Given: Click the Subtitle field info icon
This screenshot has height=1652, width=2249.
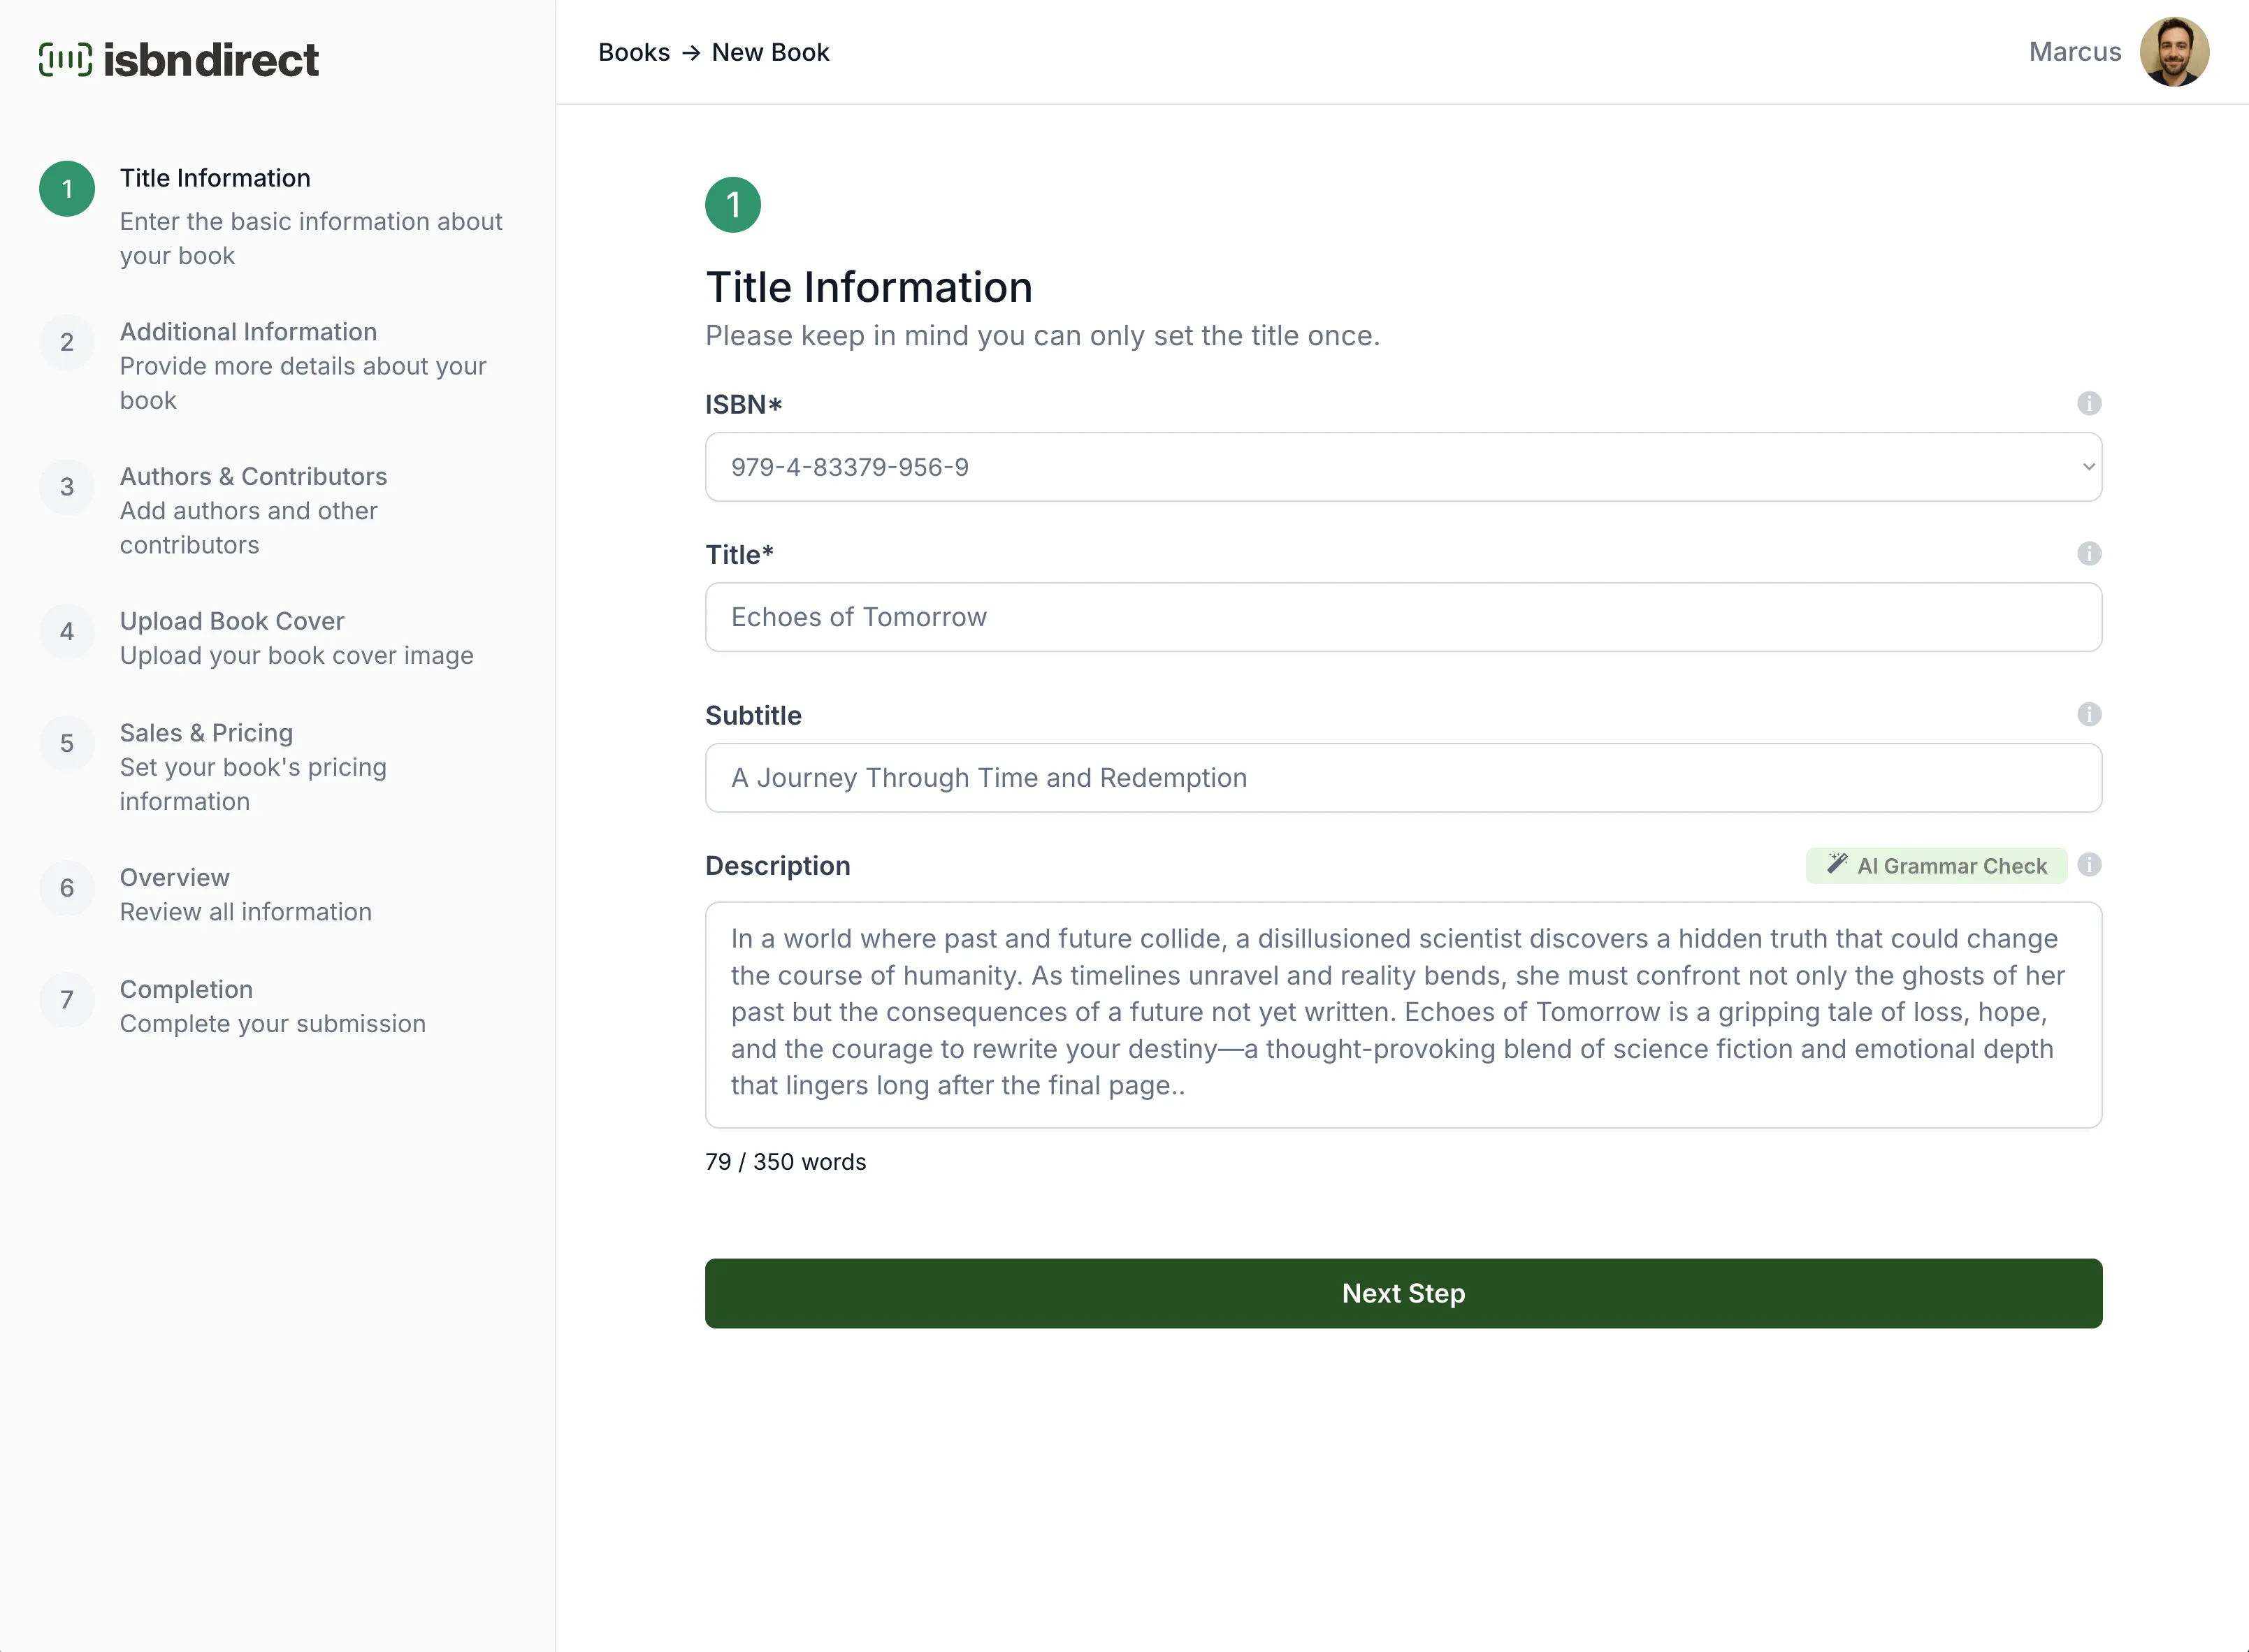Looking at the screenshot, I should pyautogui.click(x=2088, y=714).
